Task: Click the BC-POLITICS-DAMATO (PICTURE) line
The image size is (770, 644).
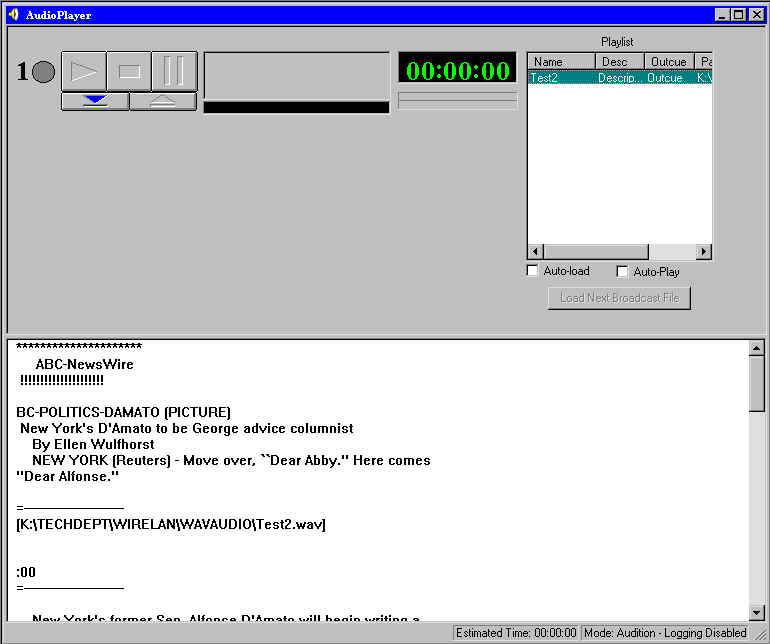Action: [123, 412]
